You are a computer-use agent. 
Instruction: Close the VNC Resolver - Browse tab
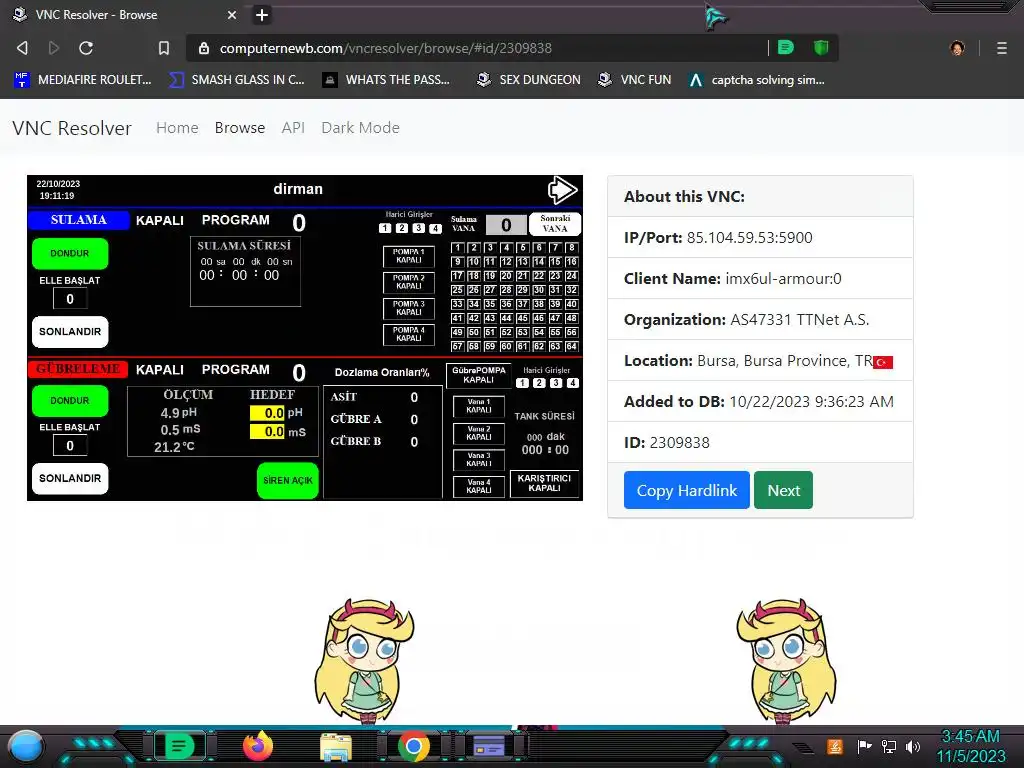pos(231,14)
